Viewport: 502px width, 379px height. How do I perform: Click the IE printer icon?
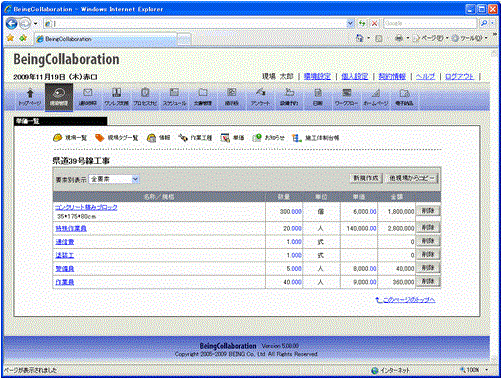399,38
